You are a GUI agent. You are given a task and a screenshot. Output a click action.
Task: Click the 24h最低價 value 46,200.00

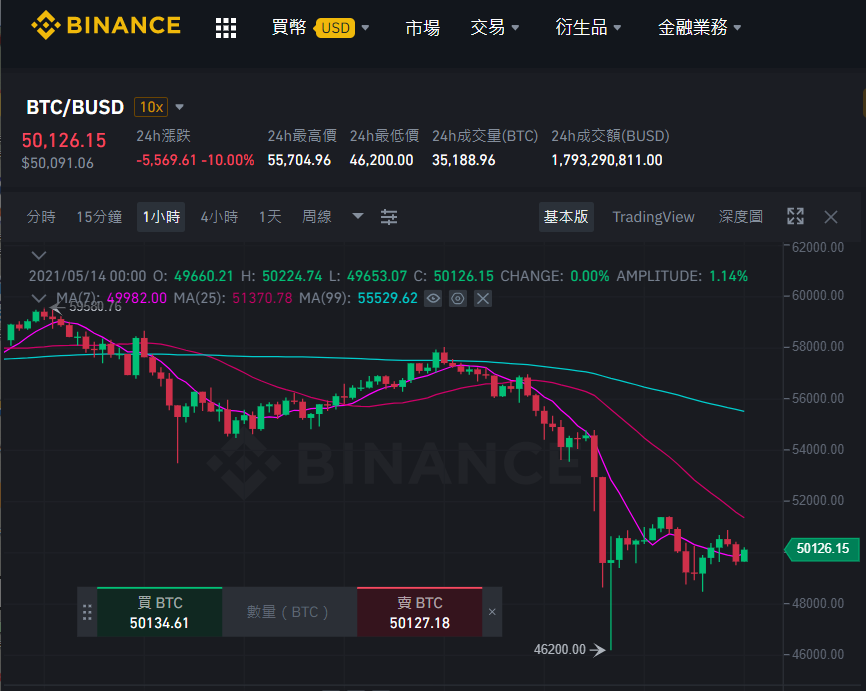pyautogui.click(x=382, y=160)
